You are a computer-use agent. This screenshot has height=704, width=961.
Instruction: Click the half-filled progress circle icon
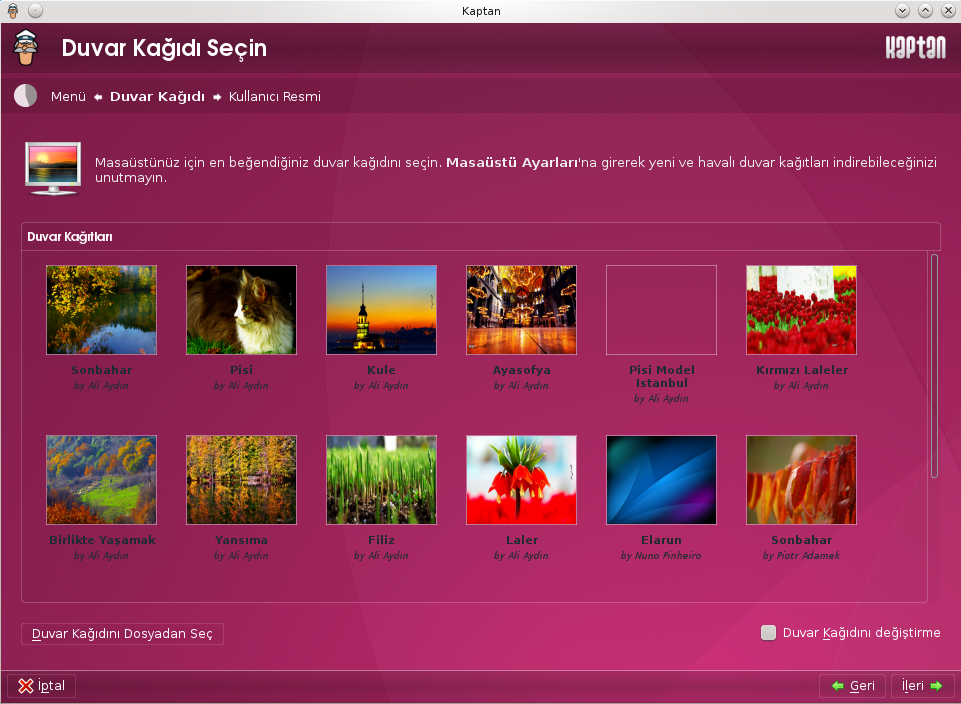point(26,96)
